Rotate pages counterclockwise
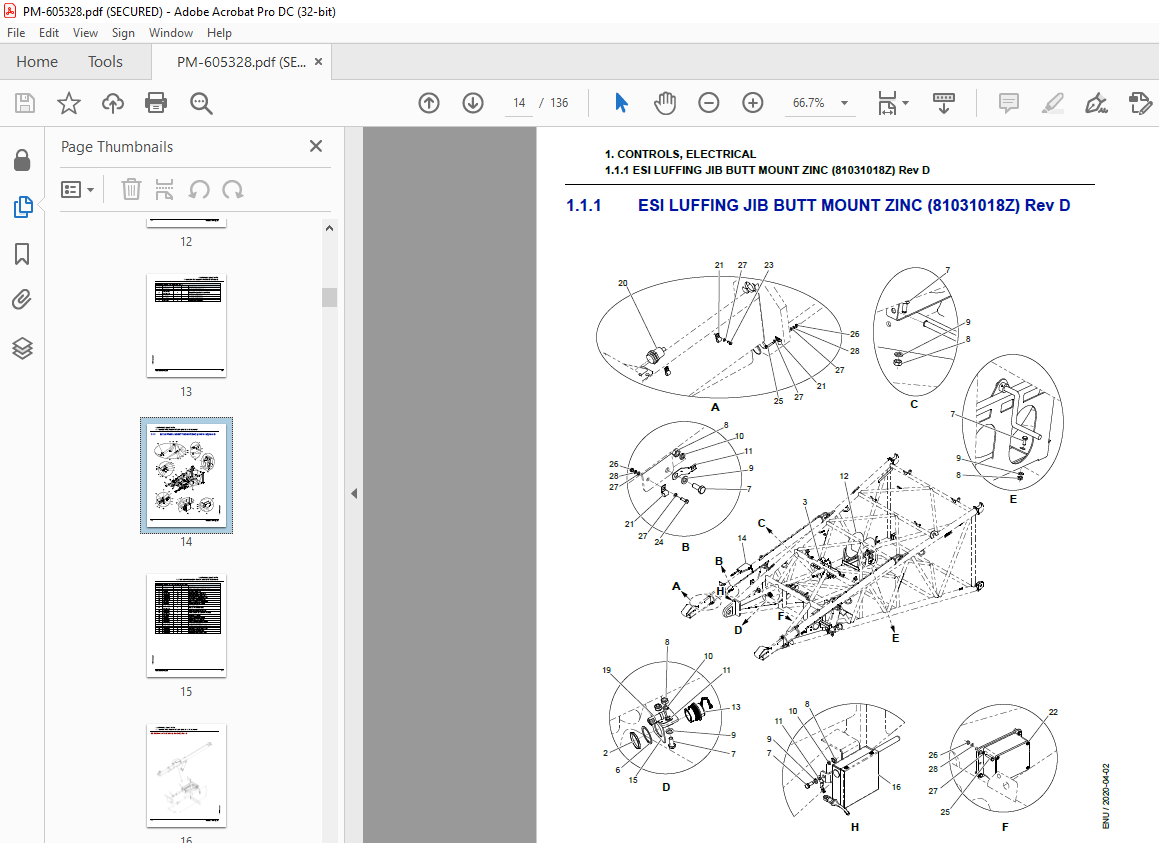1159x843 pixels. 199,189
